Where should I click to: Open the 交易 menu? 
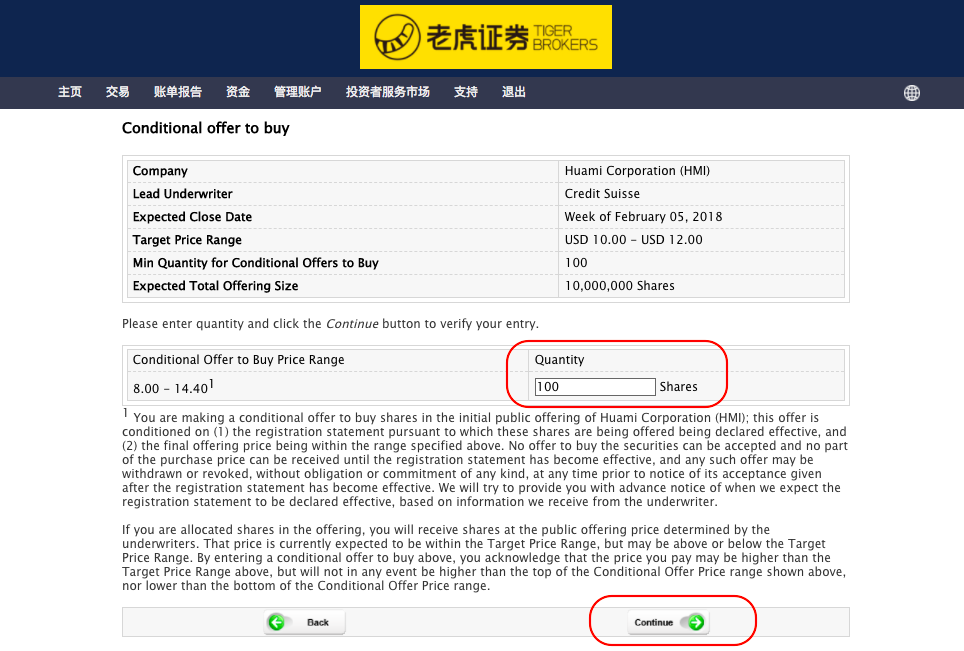coord(117,92)
